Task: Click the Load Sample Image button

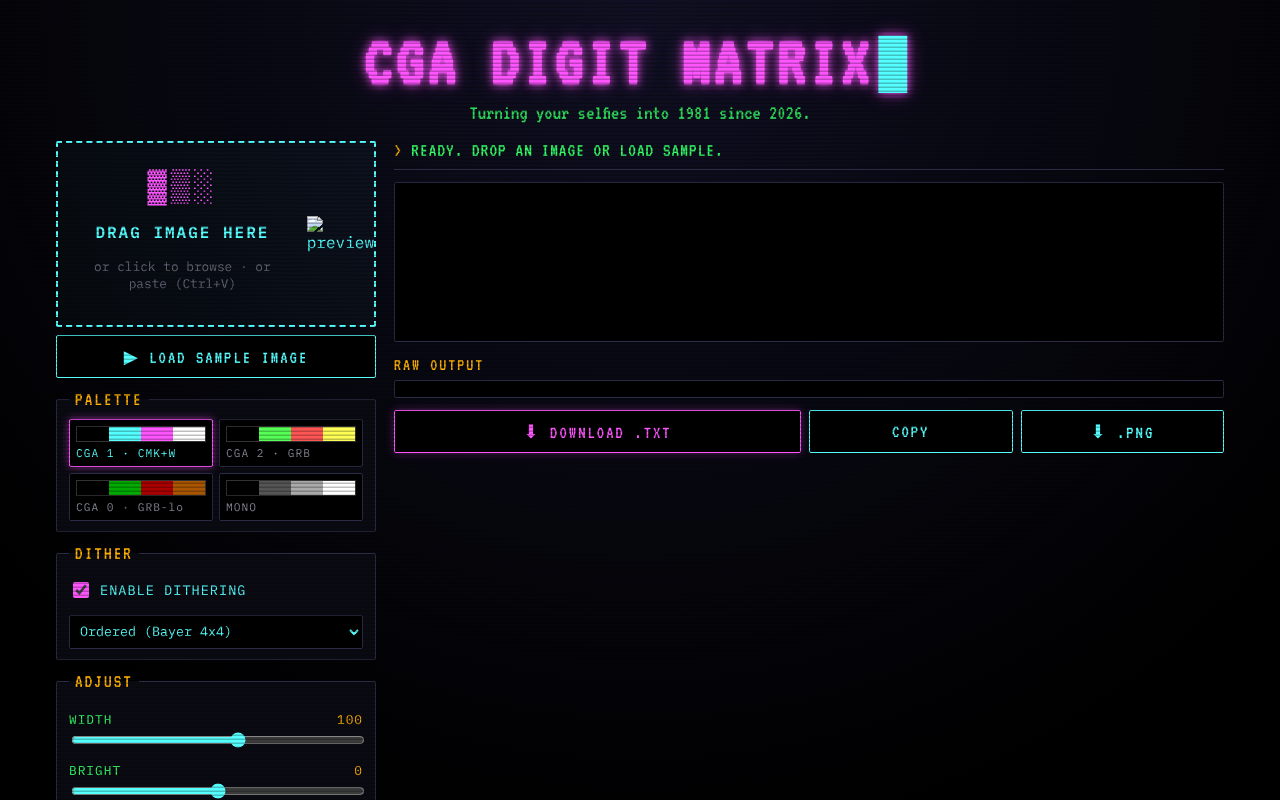Action: coord(216,357)
